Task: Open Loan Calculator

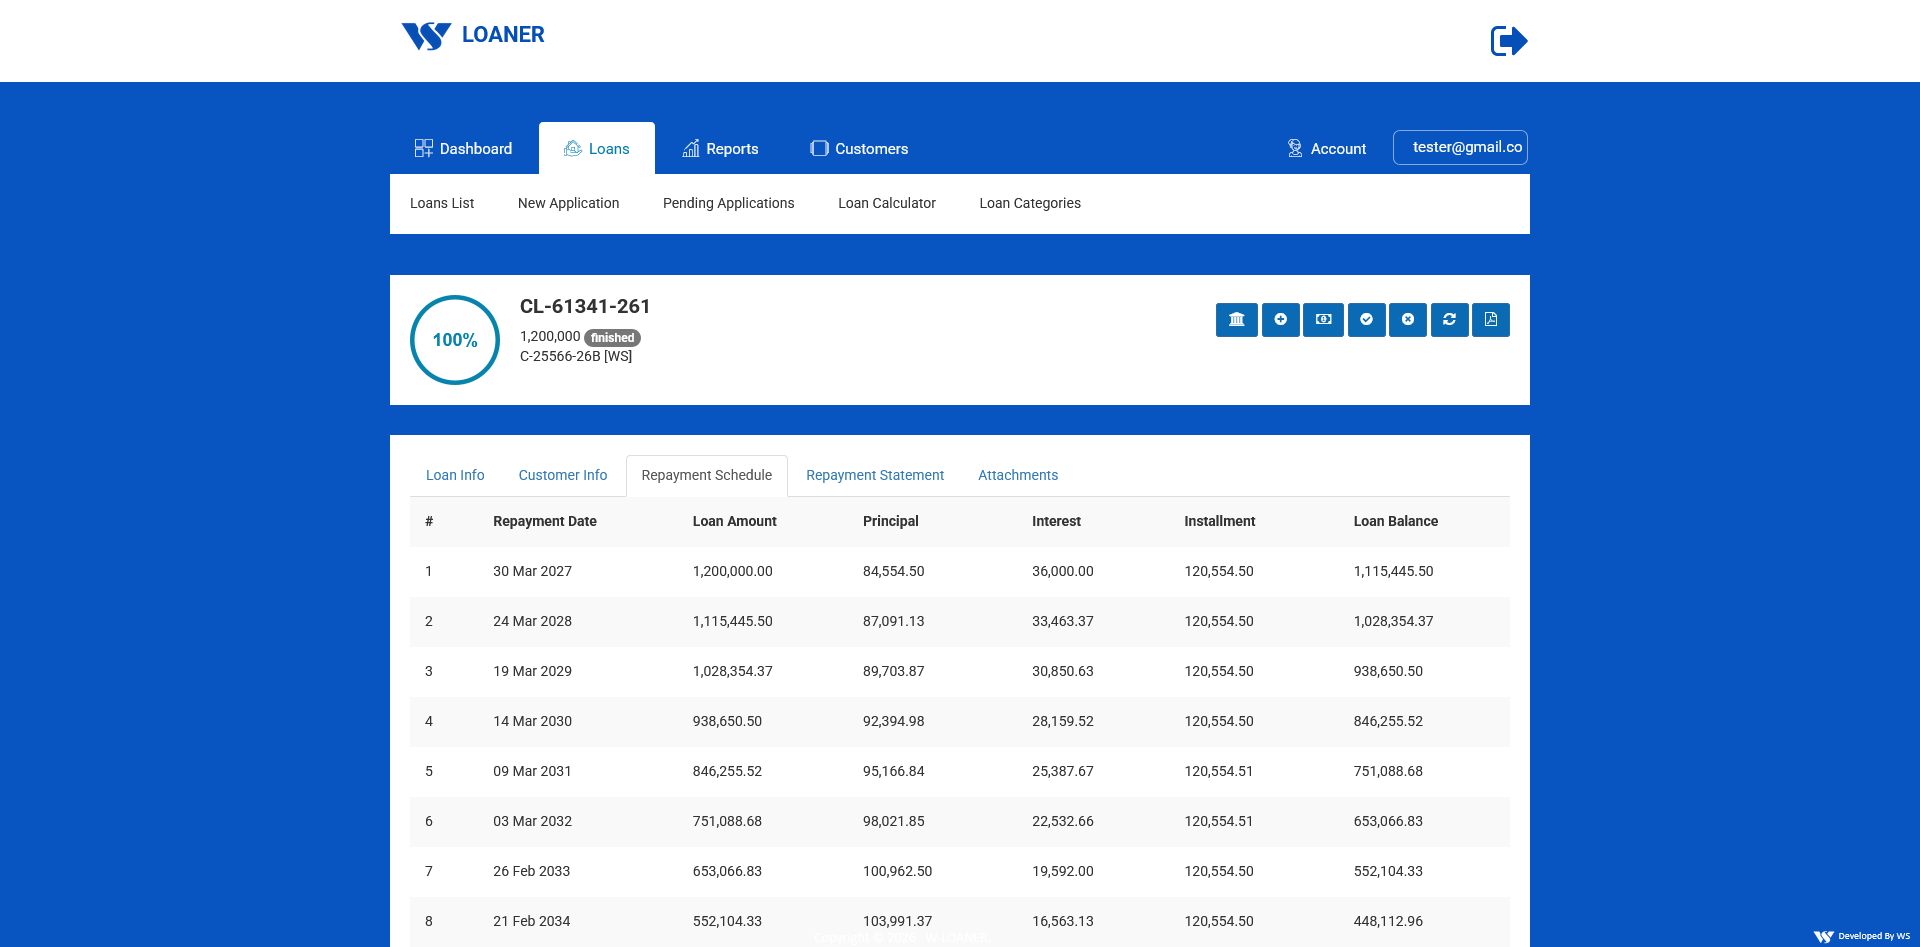Action: click(x=887, y=203)
